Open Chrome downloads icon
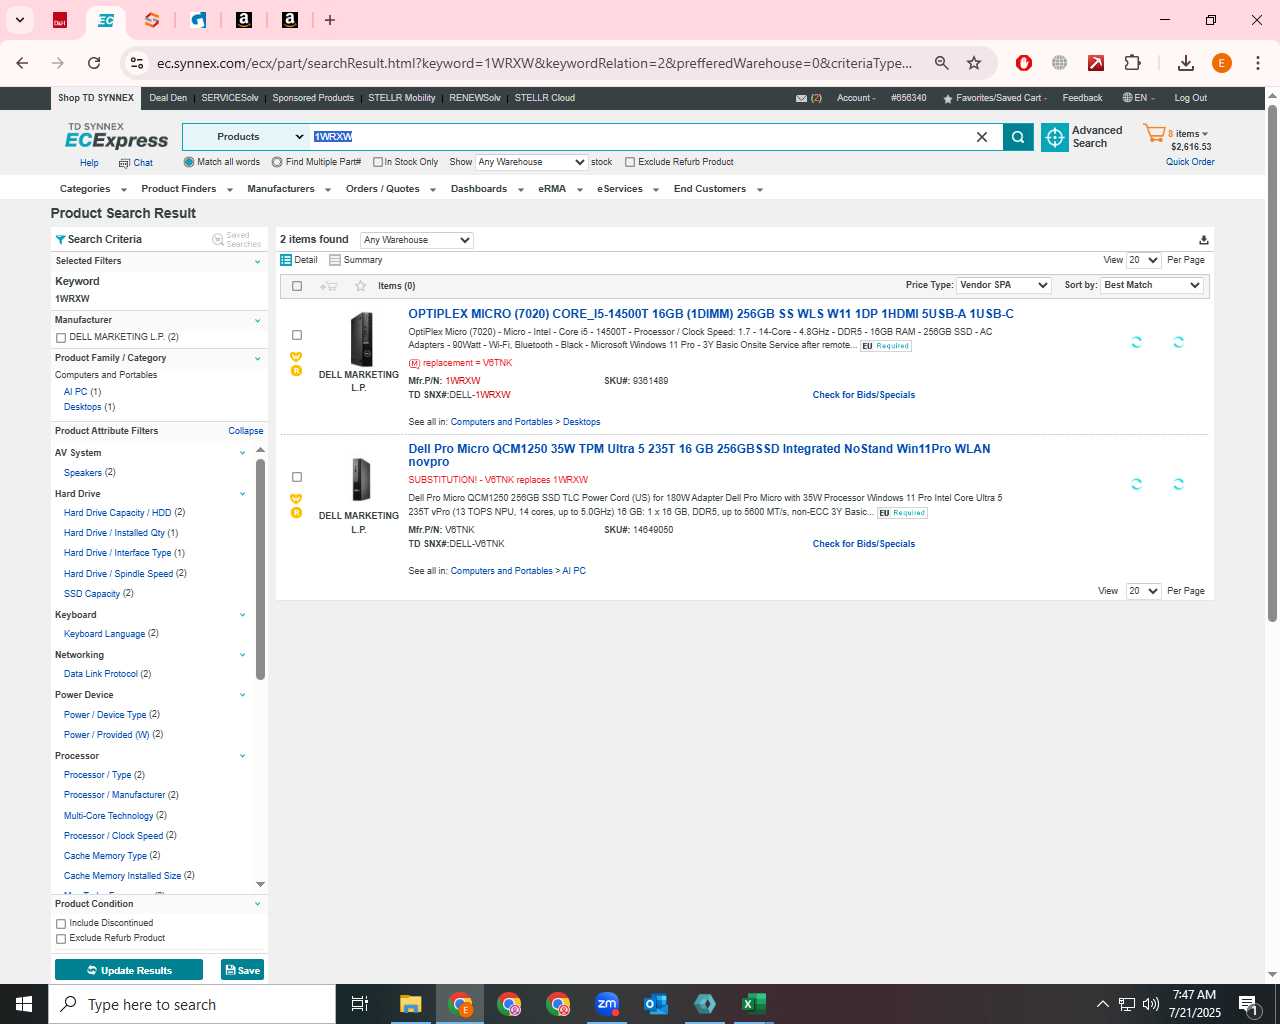The width and height of the screenshot is (1280, 1024). (x=1186, y=63)
